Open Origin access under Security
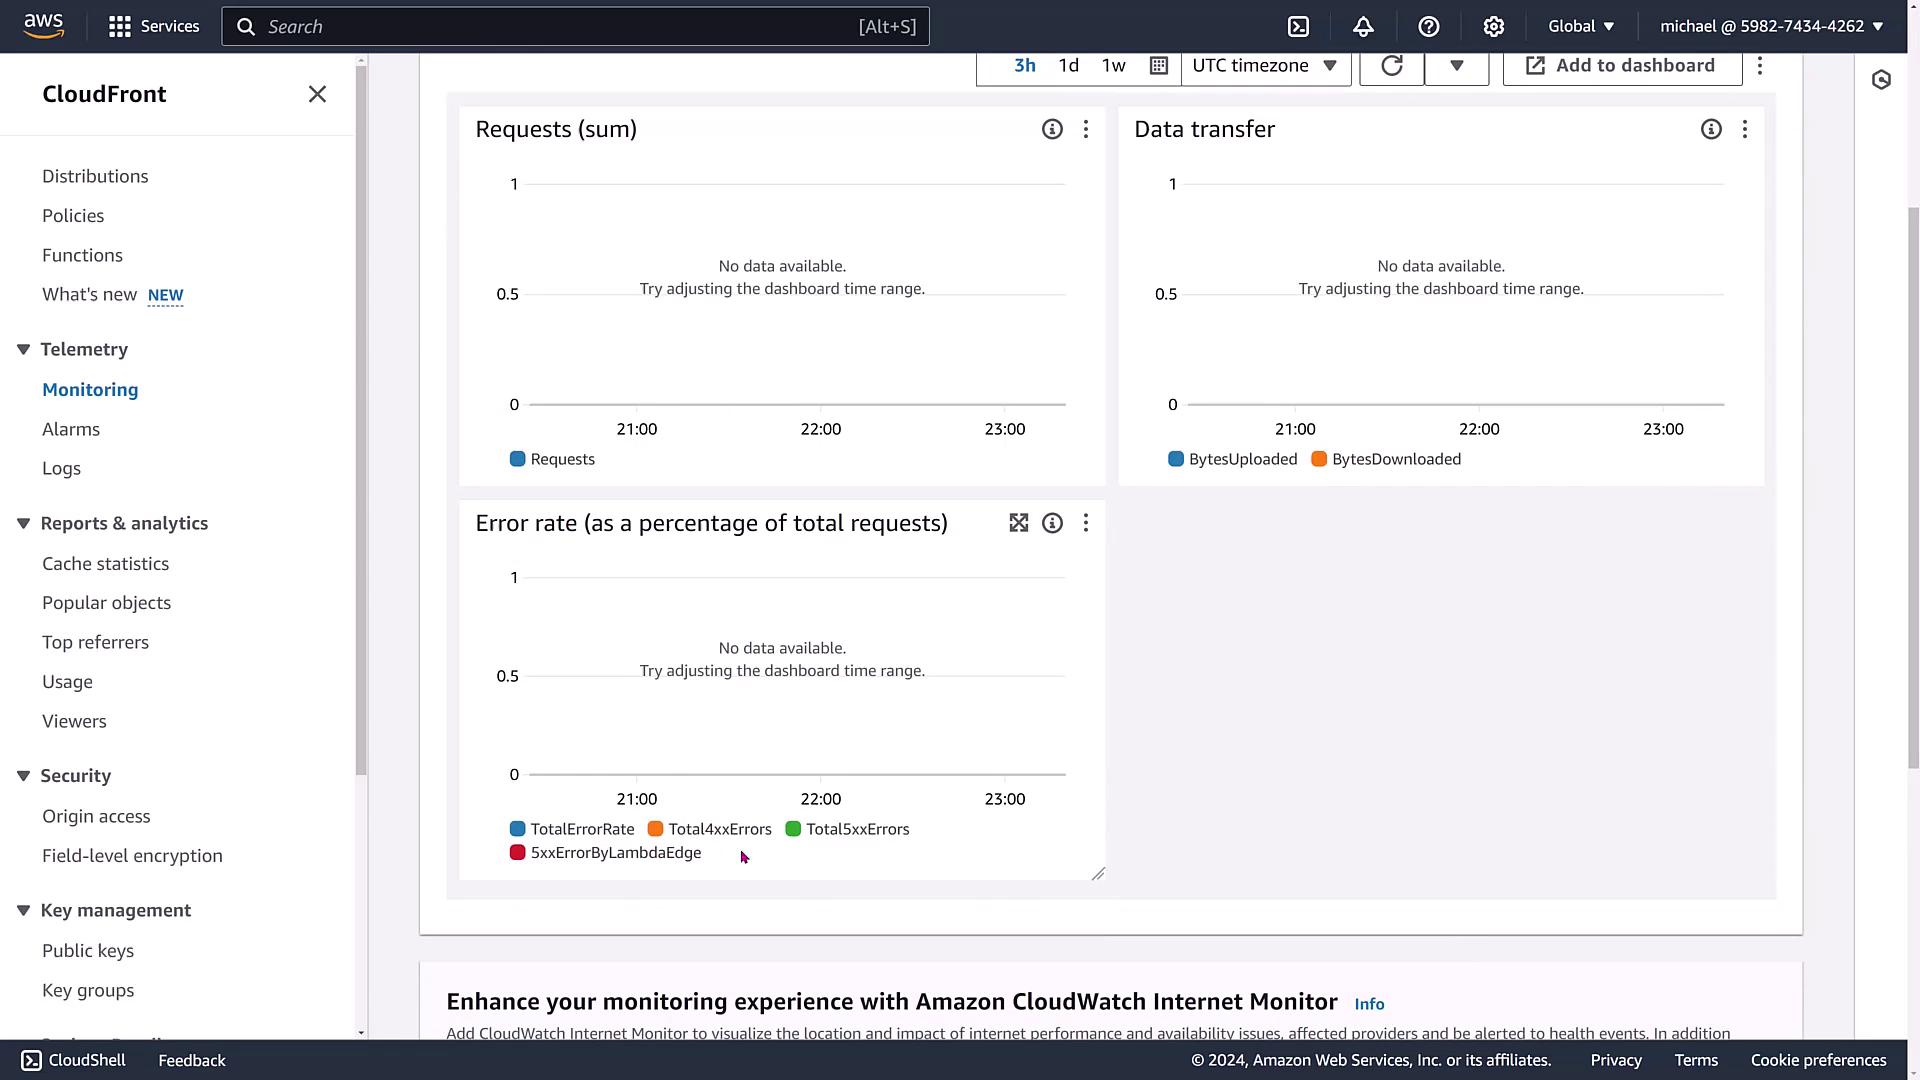This screenshot has width=1920, height=1080. coord(96,816)
